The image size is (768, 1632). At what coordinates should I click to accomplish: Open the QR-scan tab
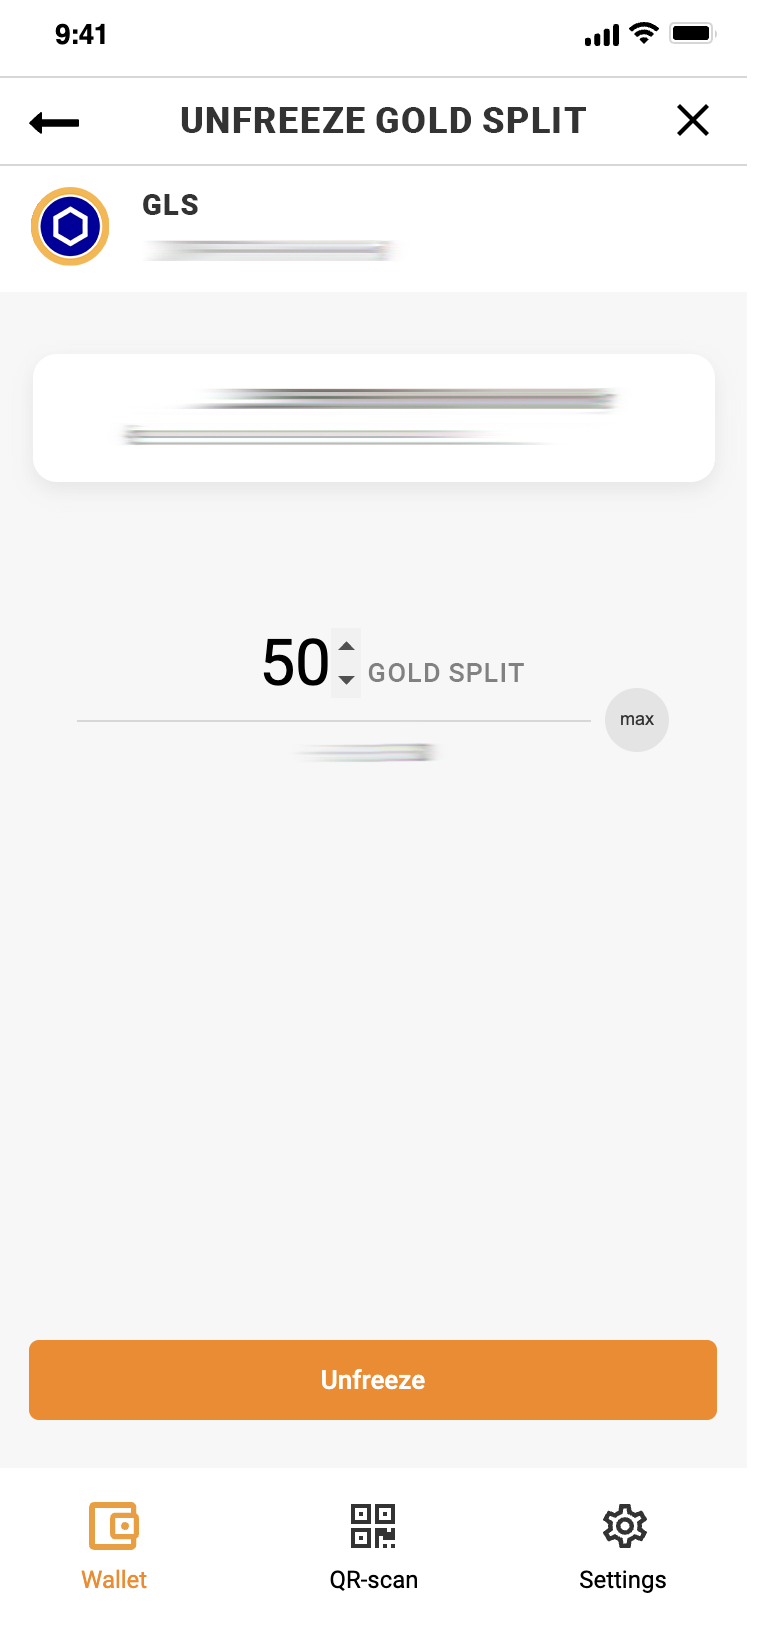click(x=373, y=1545)
